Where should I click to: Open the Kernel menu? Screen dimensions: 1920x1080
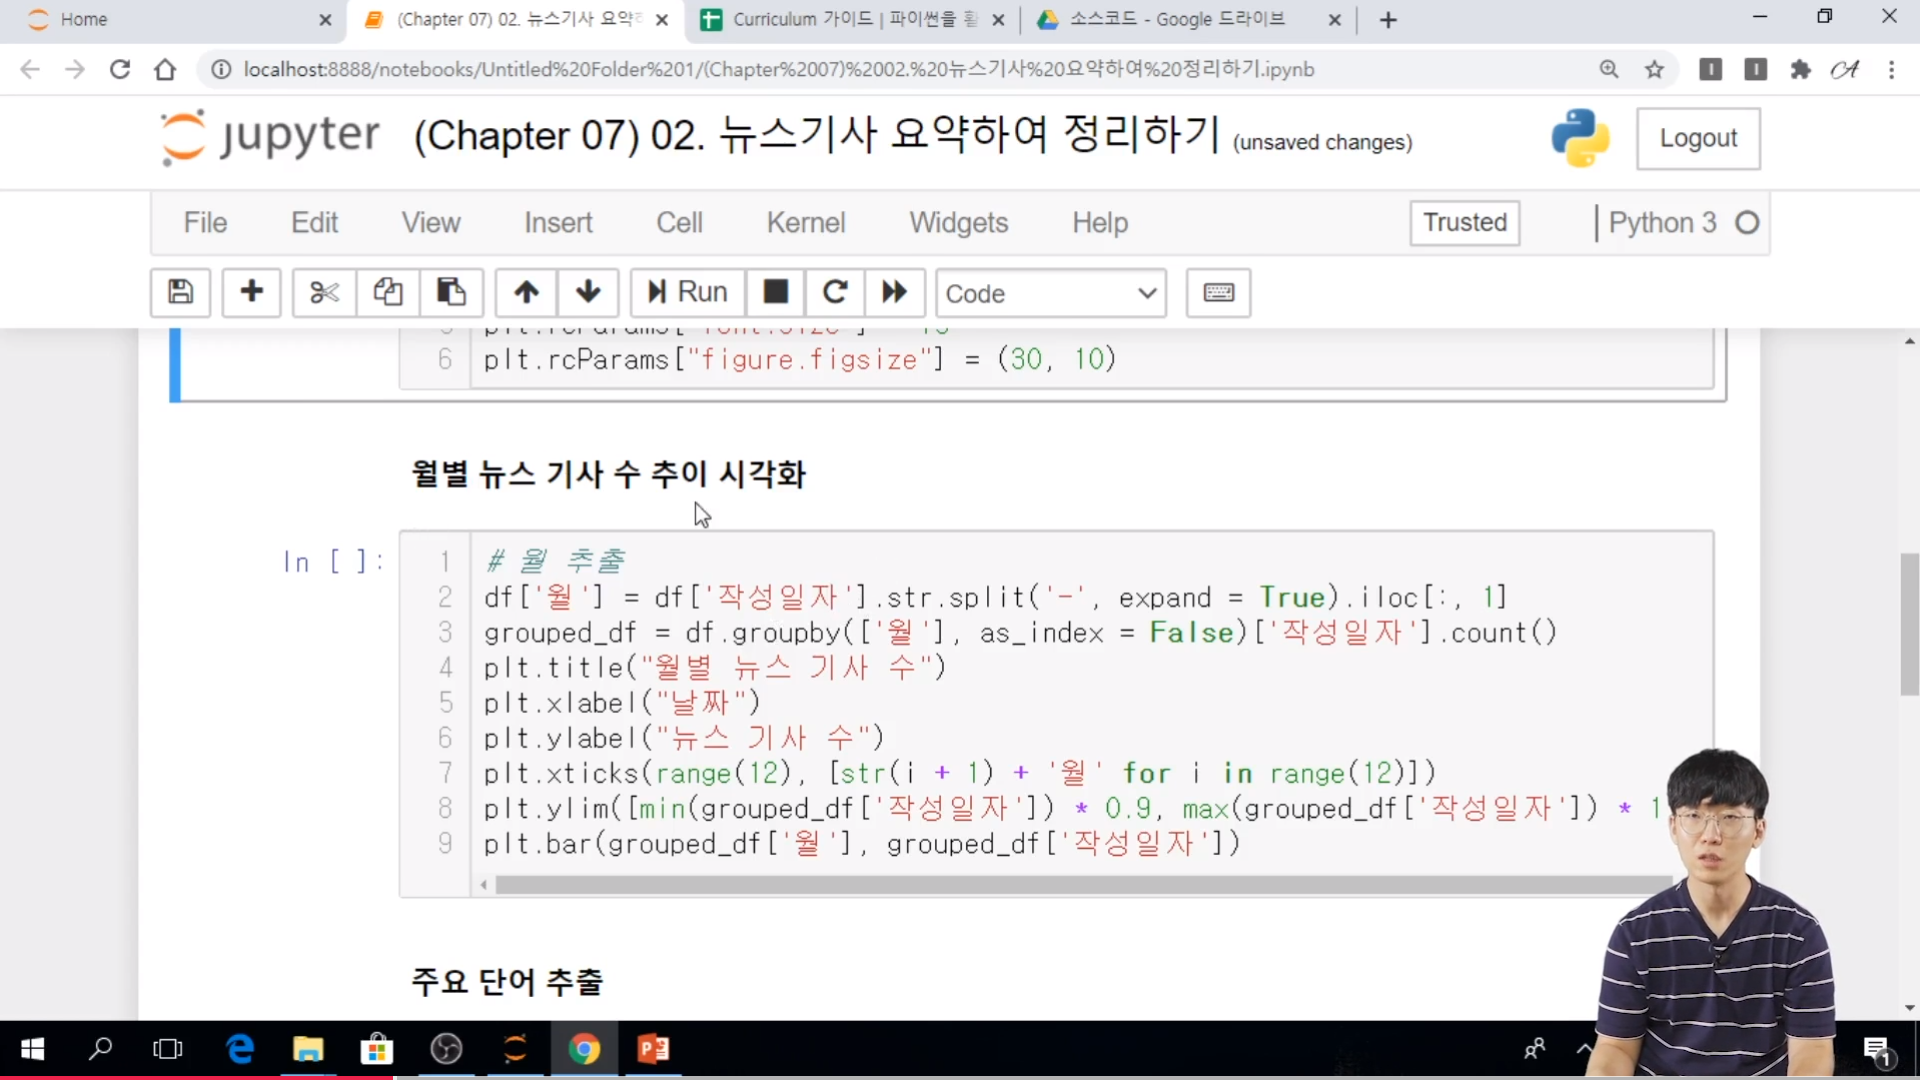805,222
